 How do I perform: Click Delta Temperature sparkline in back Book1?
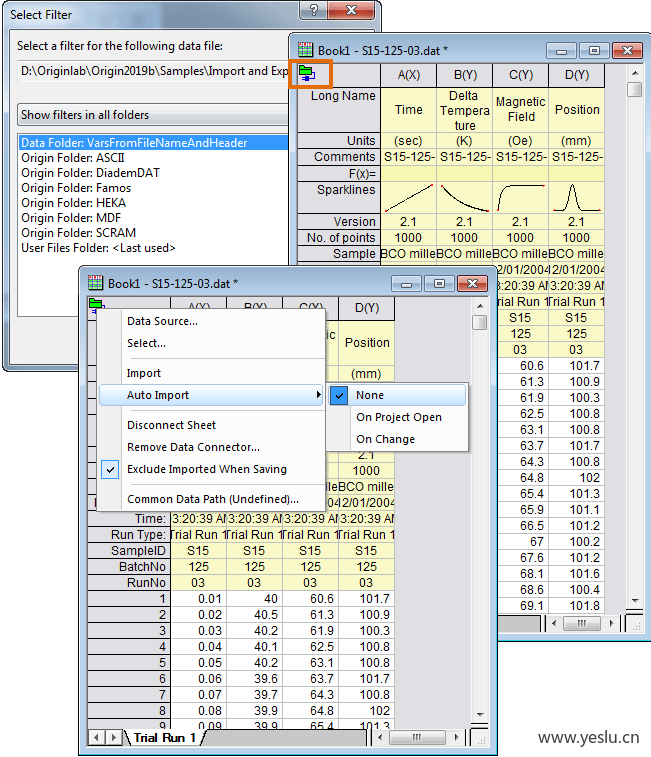(464, 197)
